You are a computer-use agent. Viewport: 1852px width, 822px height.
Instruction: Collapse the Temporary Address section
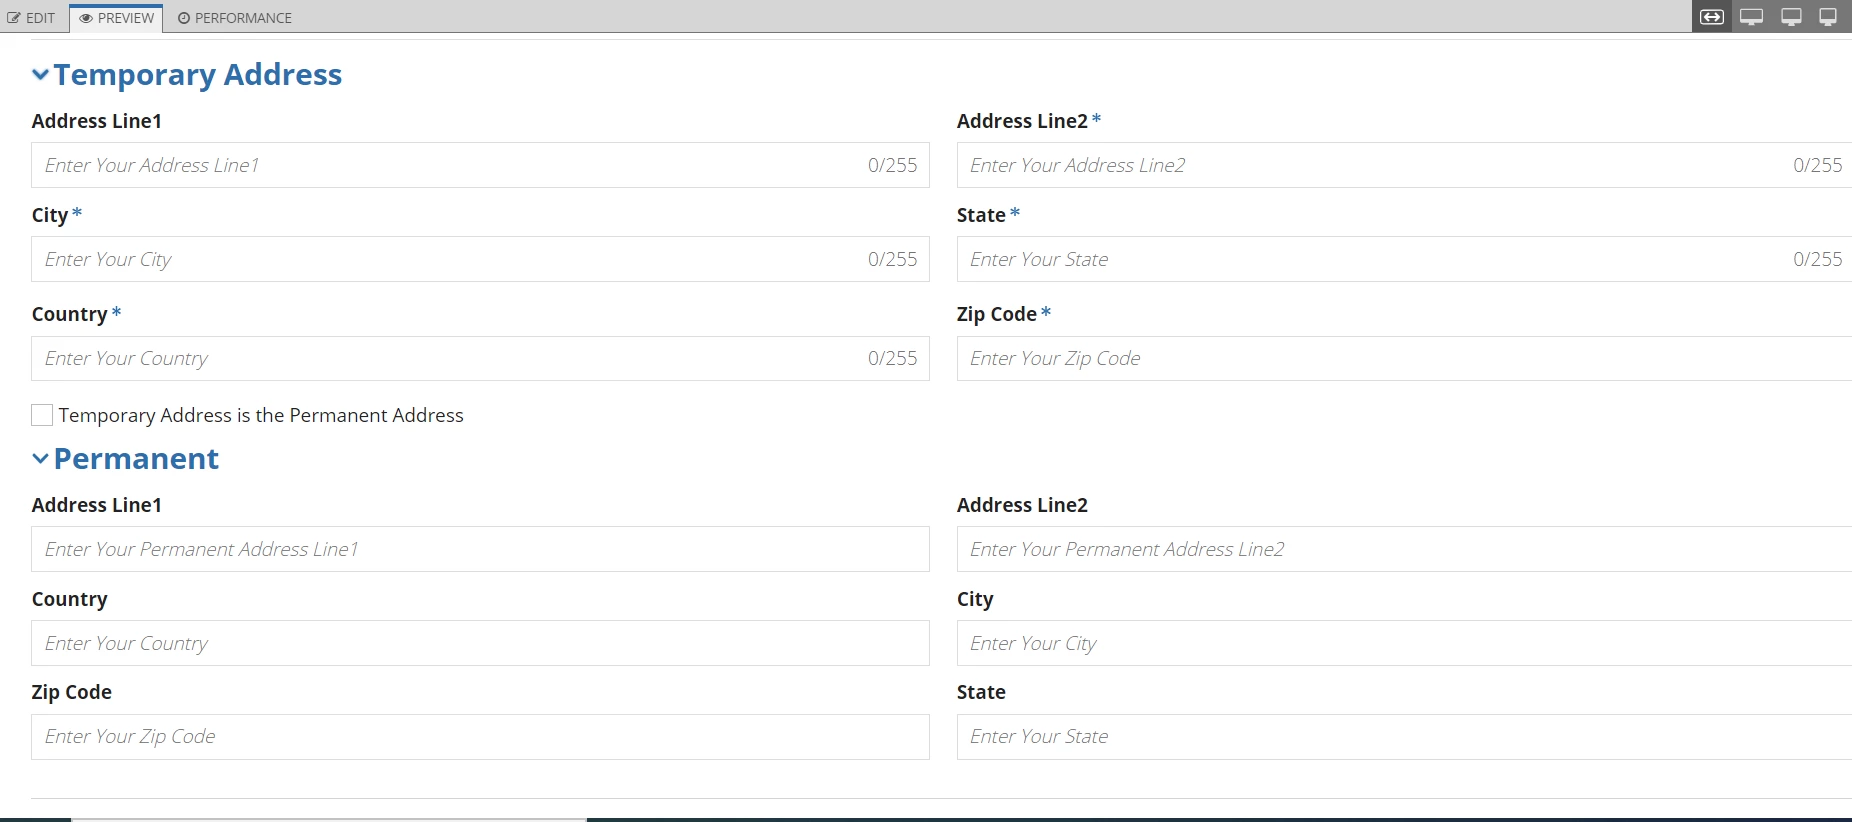(40, 74)
